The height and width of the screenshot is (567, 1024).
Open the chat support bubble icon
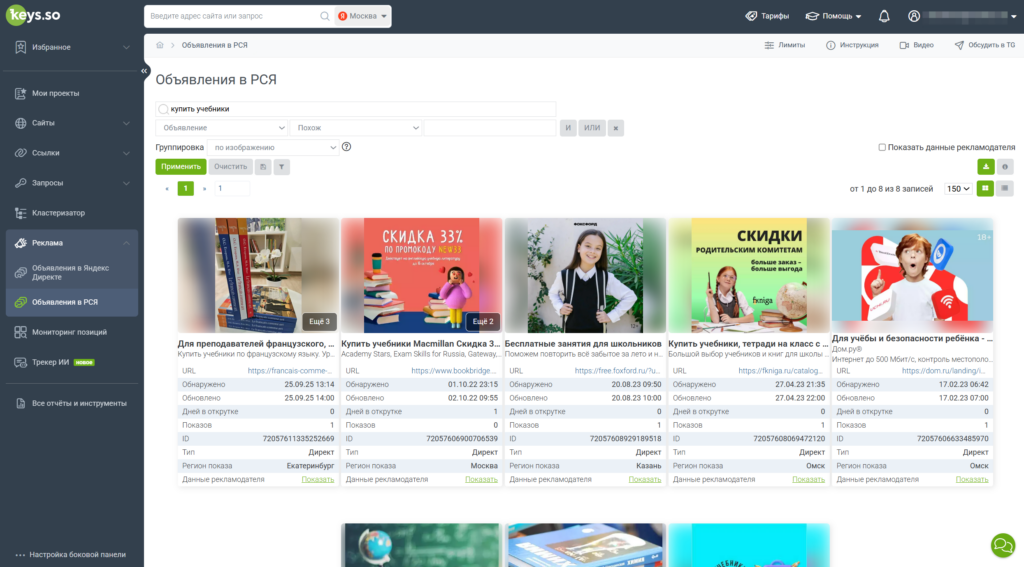(x=1002, y=545)
